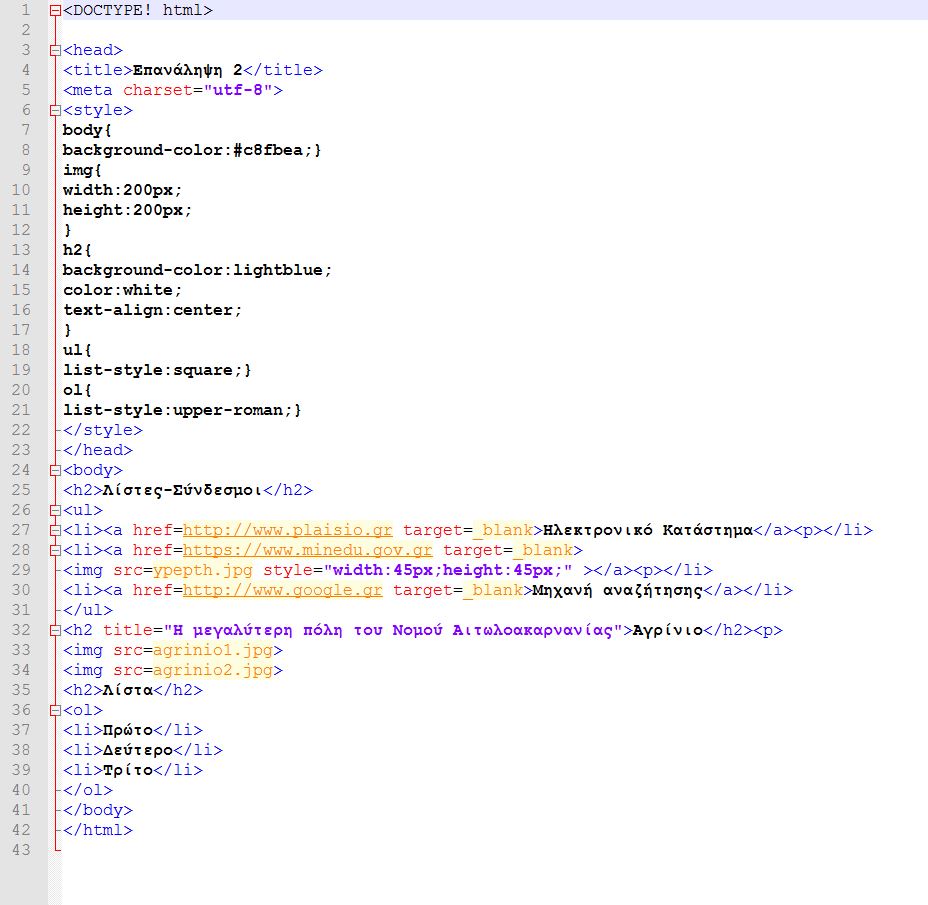Open the http://www.google.gr link
Image resolution: width=928 pixels, height=905 pixels.
[283, 590]
